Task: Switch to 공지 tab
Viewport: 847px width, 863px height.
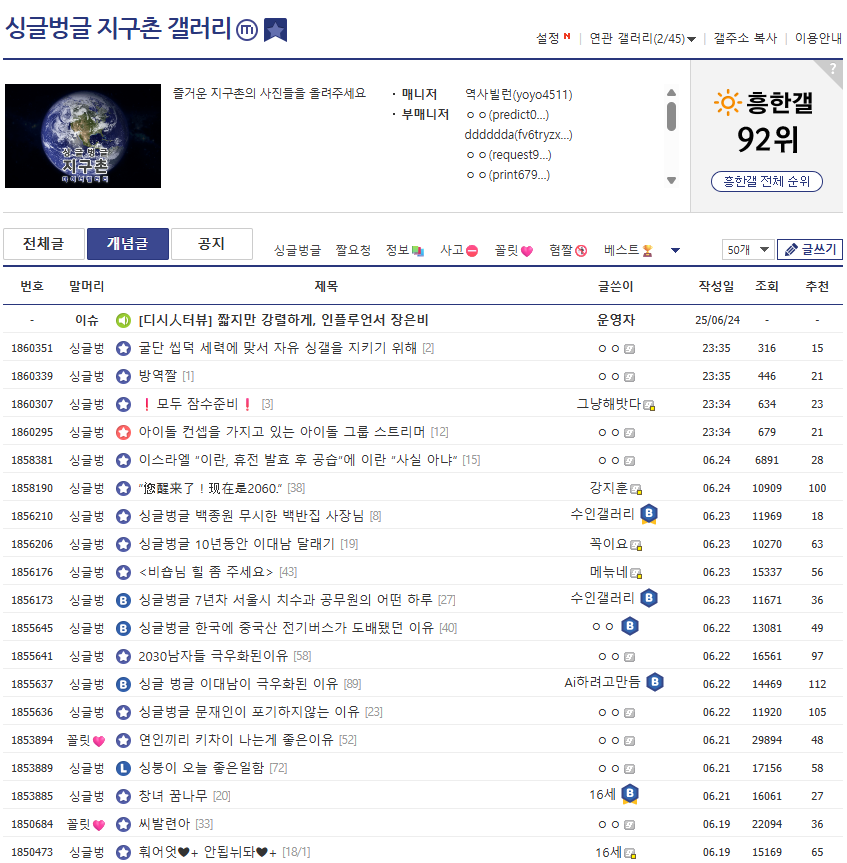Action: 212,244
